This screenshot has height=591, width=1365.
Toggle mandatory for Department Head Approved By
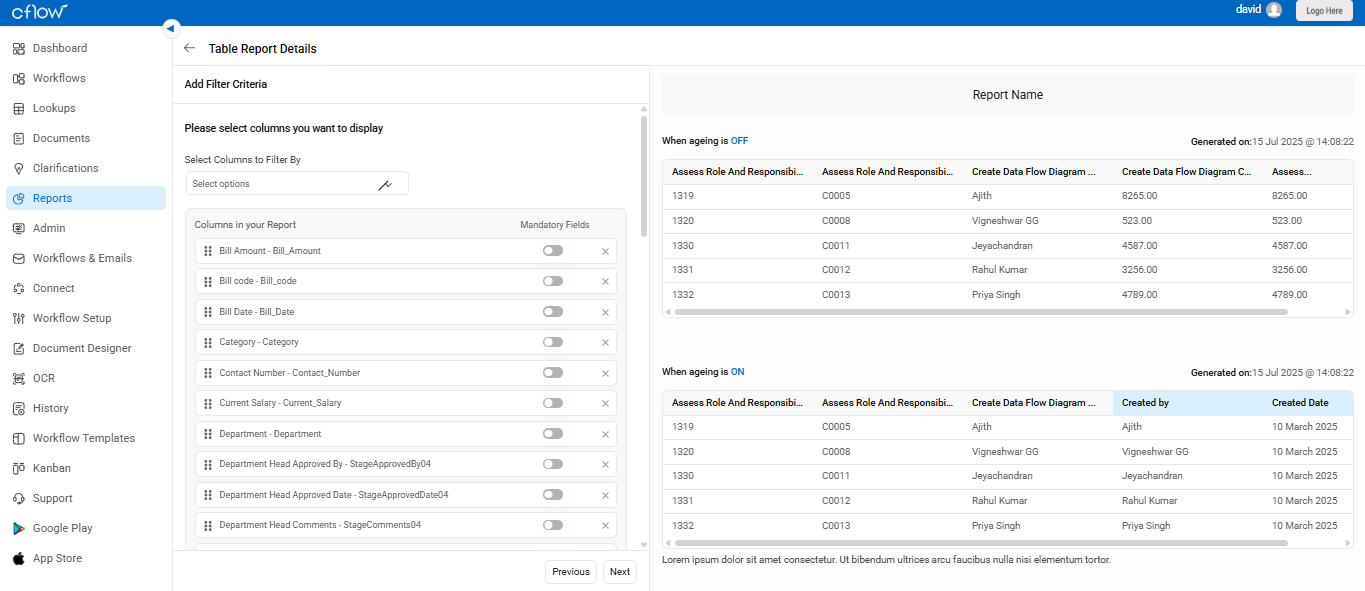[x=553, y=464]
